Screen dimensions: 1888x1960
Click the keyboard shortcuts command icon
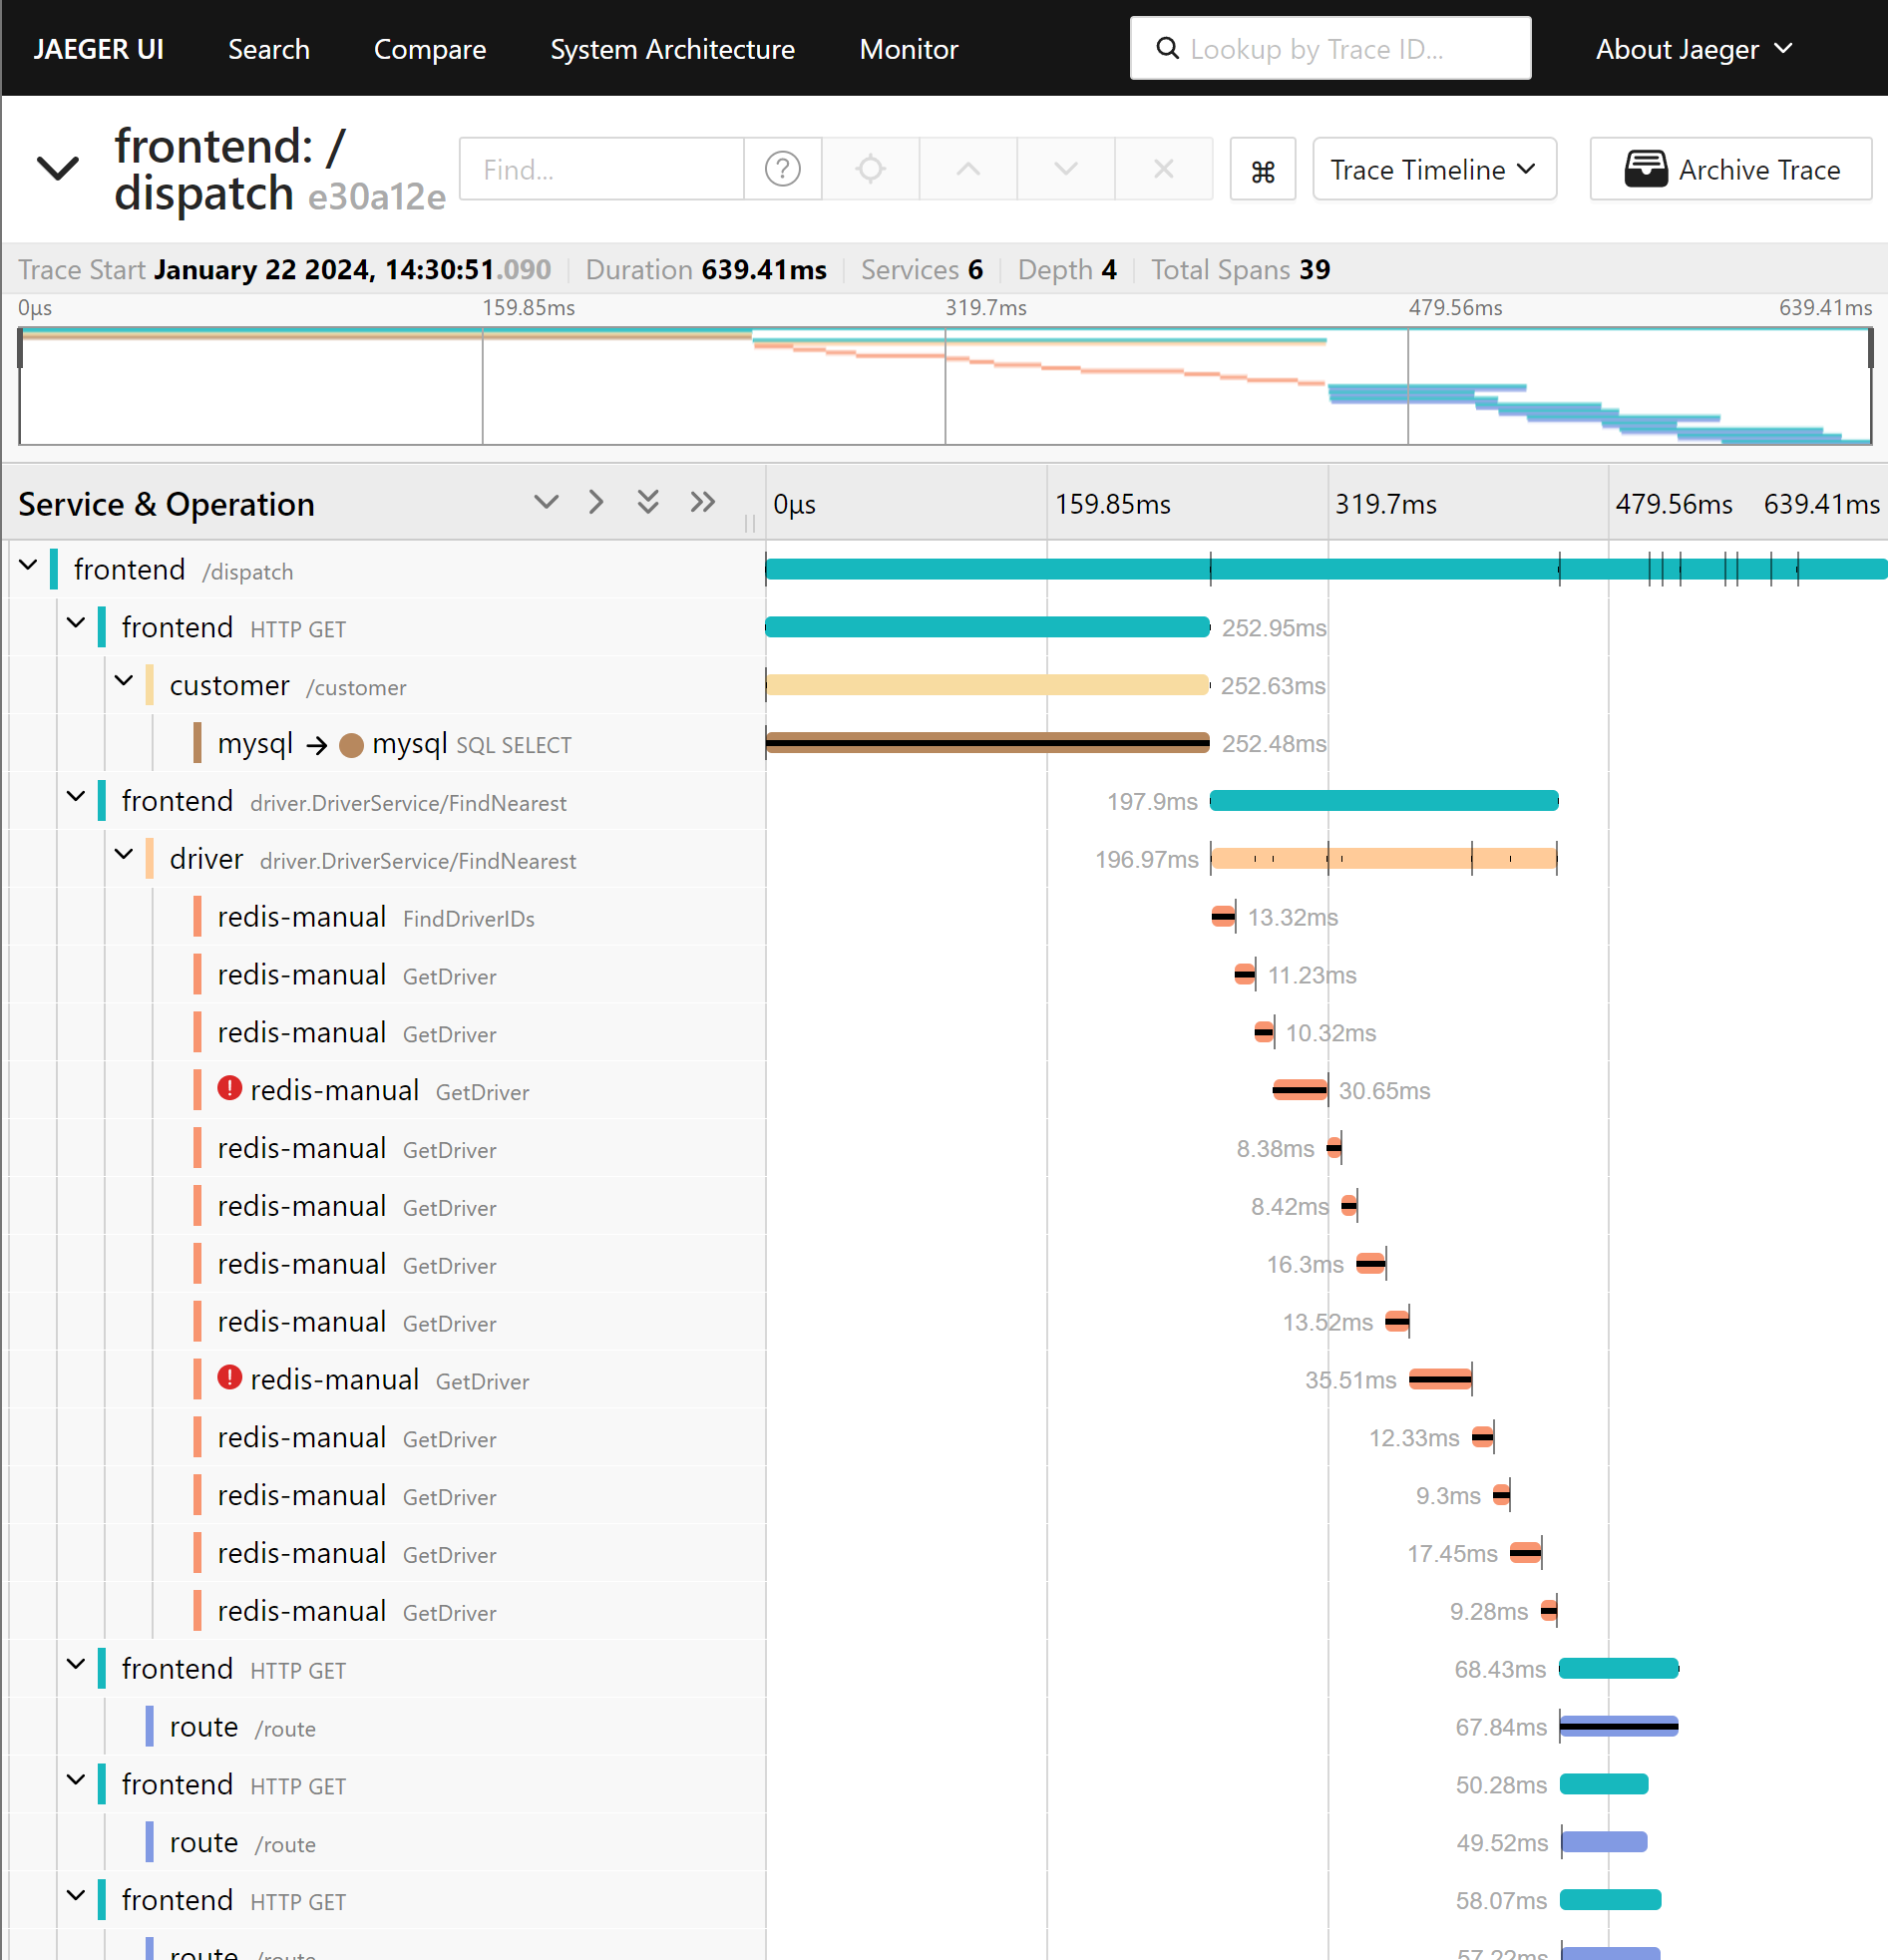[1262, 171]
